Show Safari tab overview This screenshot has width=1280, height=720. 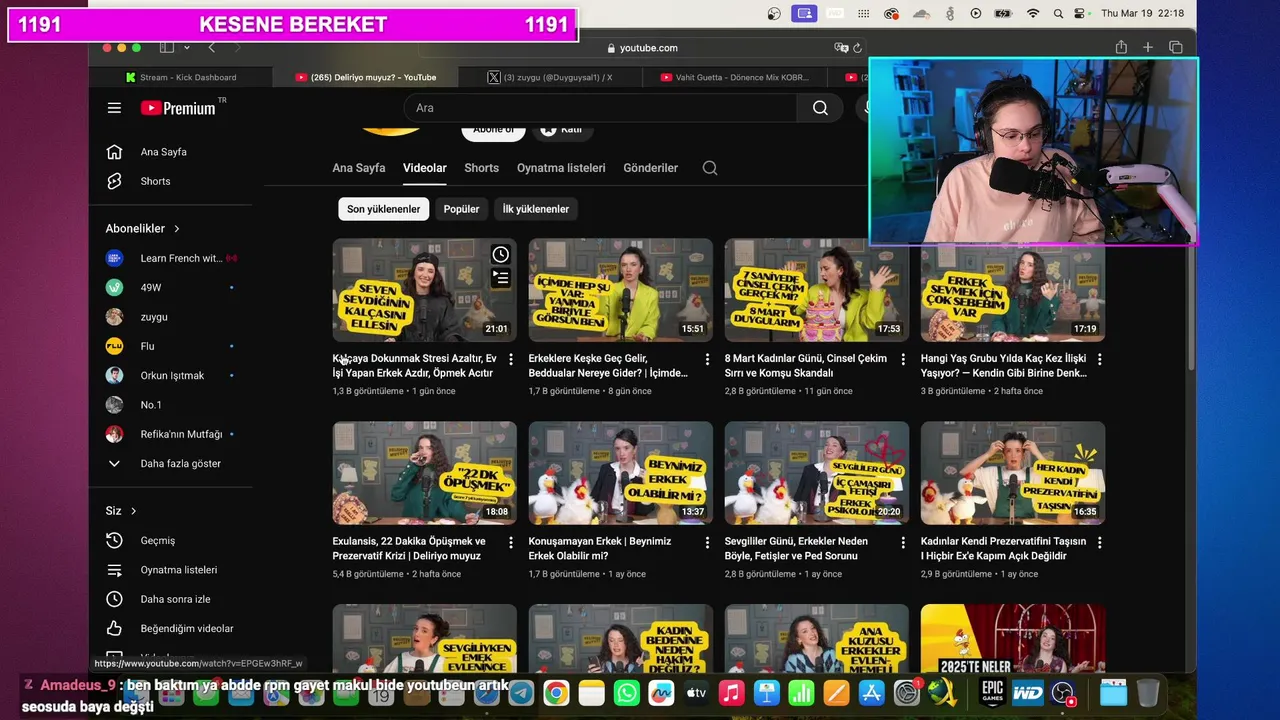1176,47
